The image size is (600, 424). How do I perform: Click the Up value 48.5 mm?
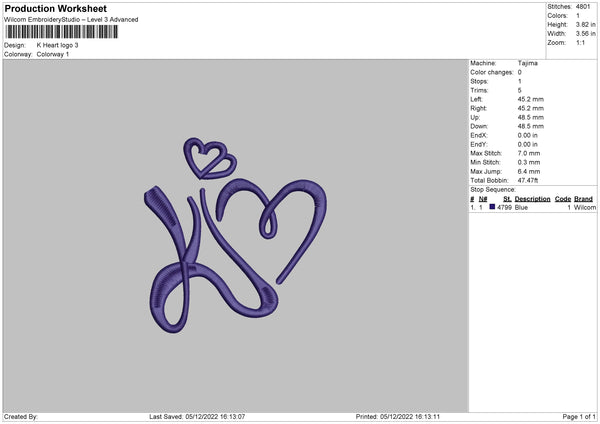[530, 117]
